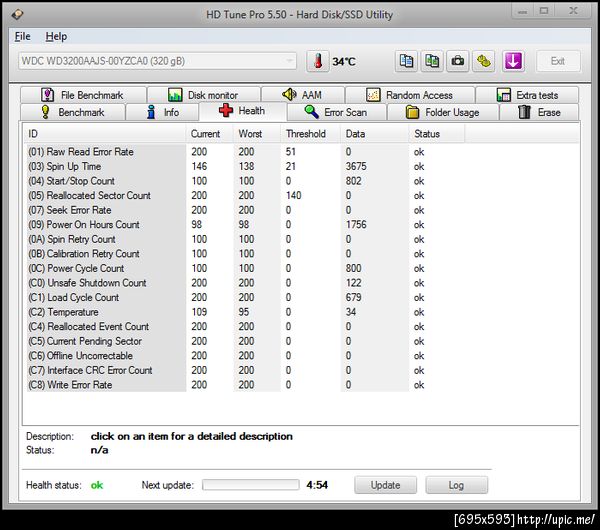600x530 pixels.
Task: Click the 3675 data value for Spin Up Time
Action: [x=356, y=166]
